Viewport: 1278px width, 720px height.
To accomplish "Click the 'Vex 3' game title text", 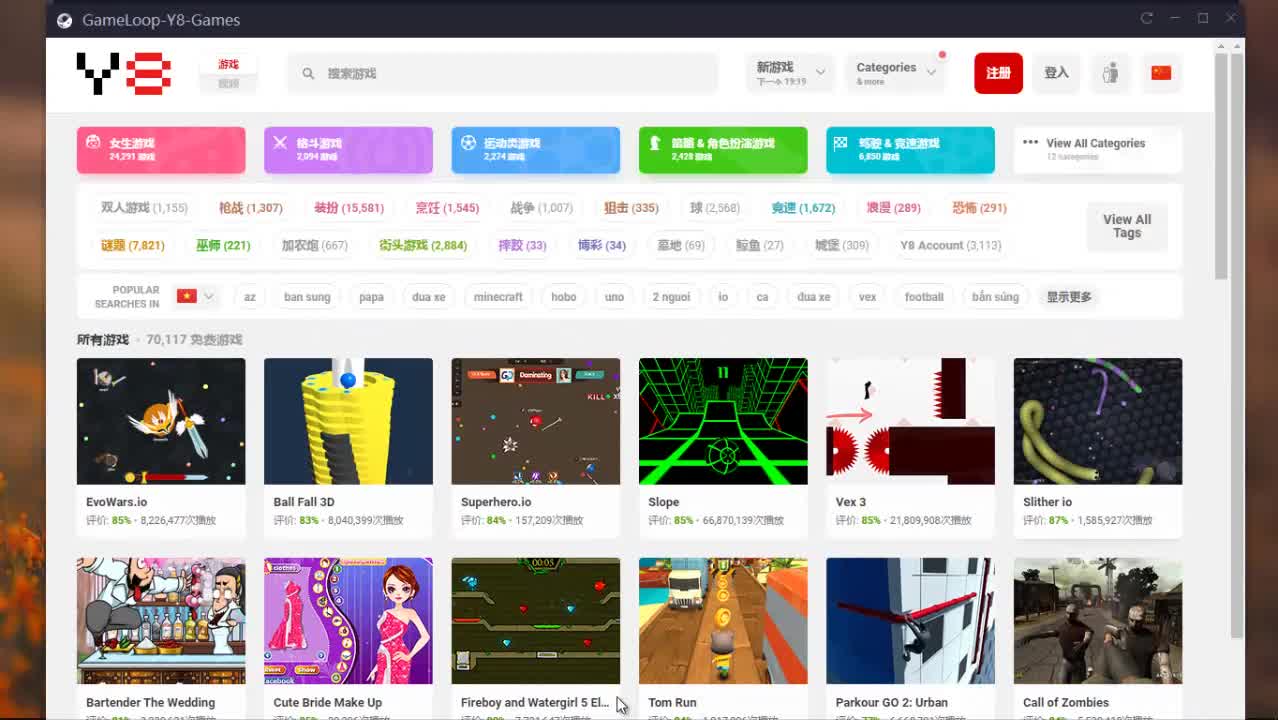I will [x=851, y=502].
